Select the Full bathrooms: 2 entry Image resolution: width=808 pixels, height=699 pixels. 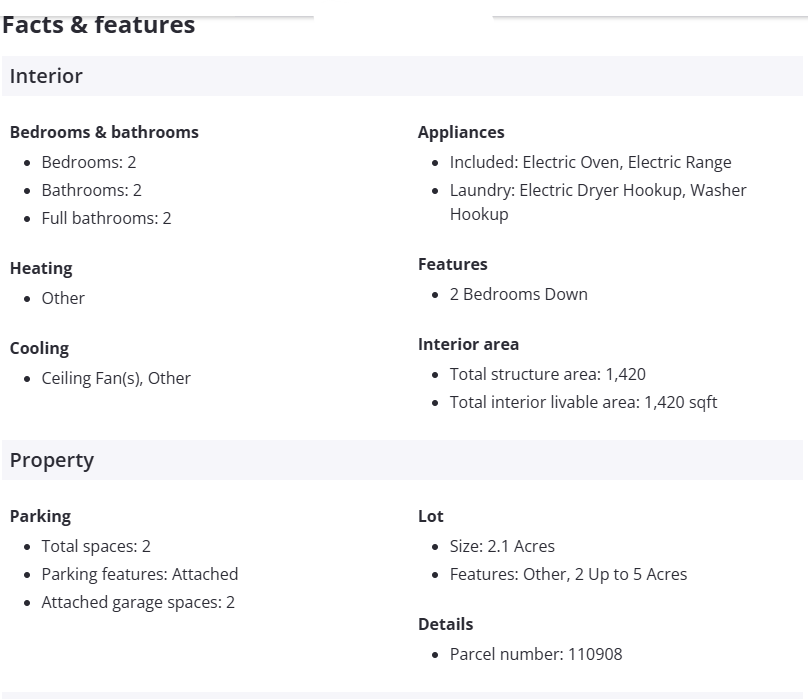coord(106,218)
